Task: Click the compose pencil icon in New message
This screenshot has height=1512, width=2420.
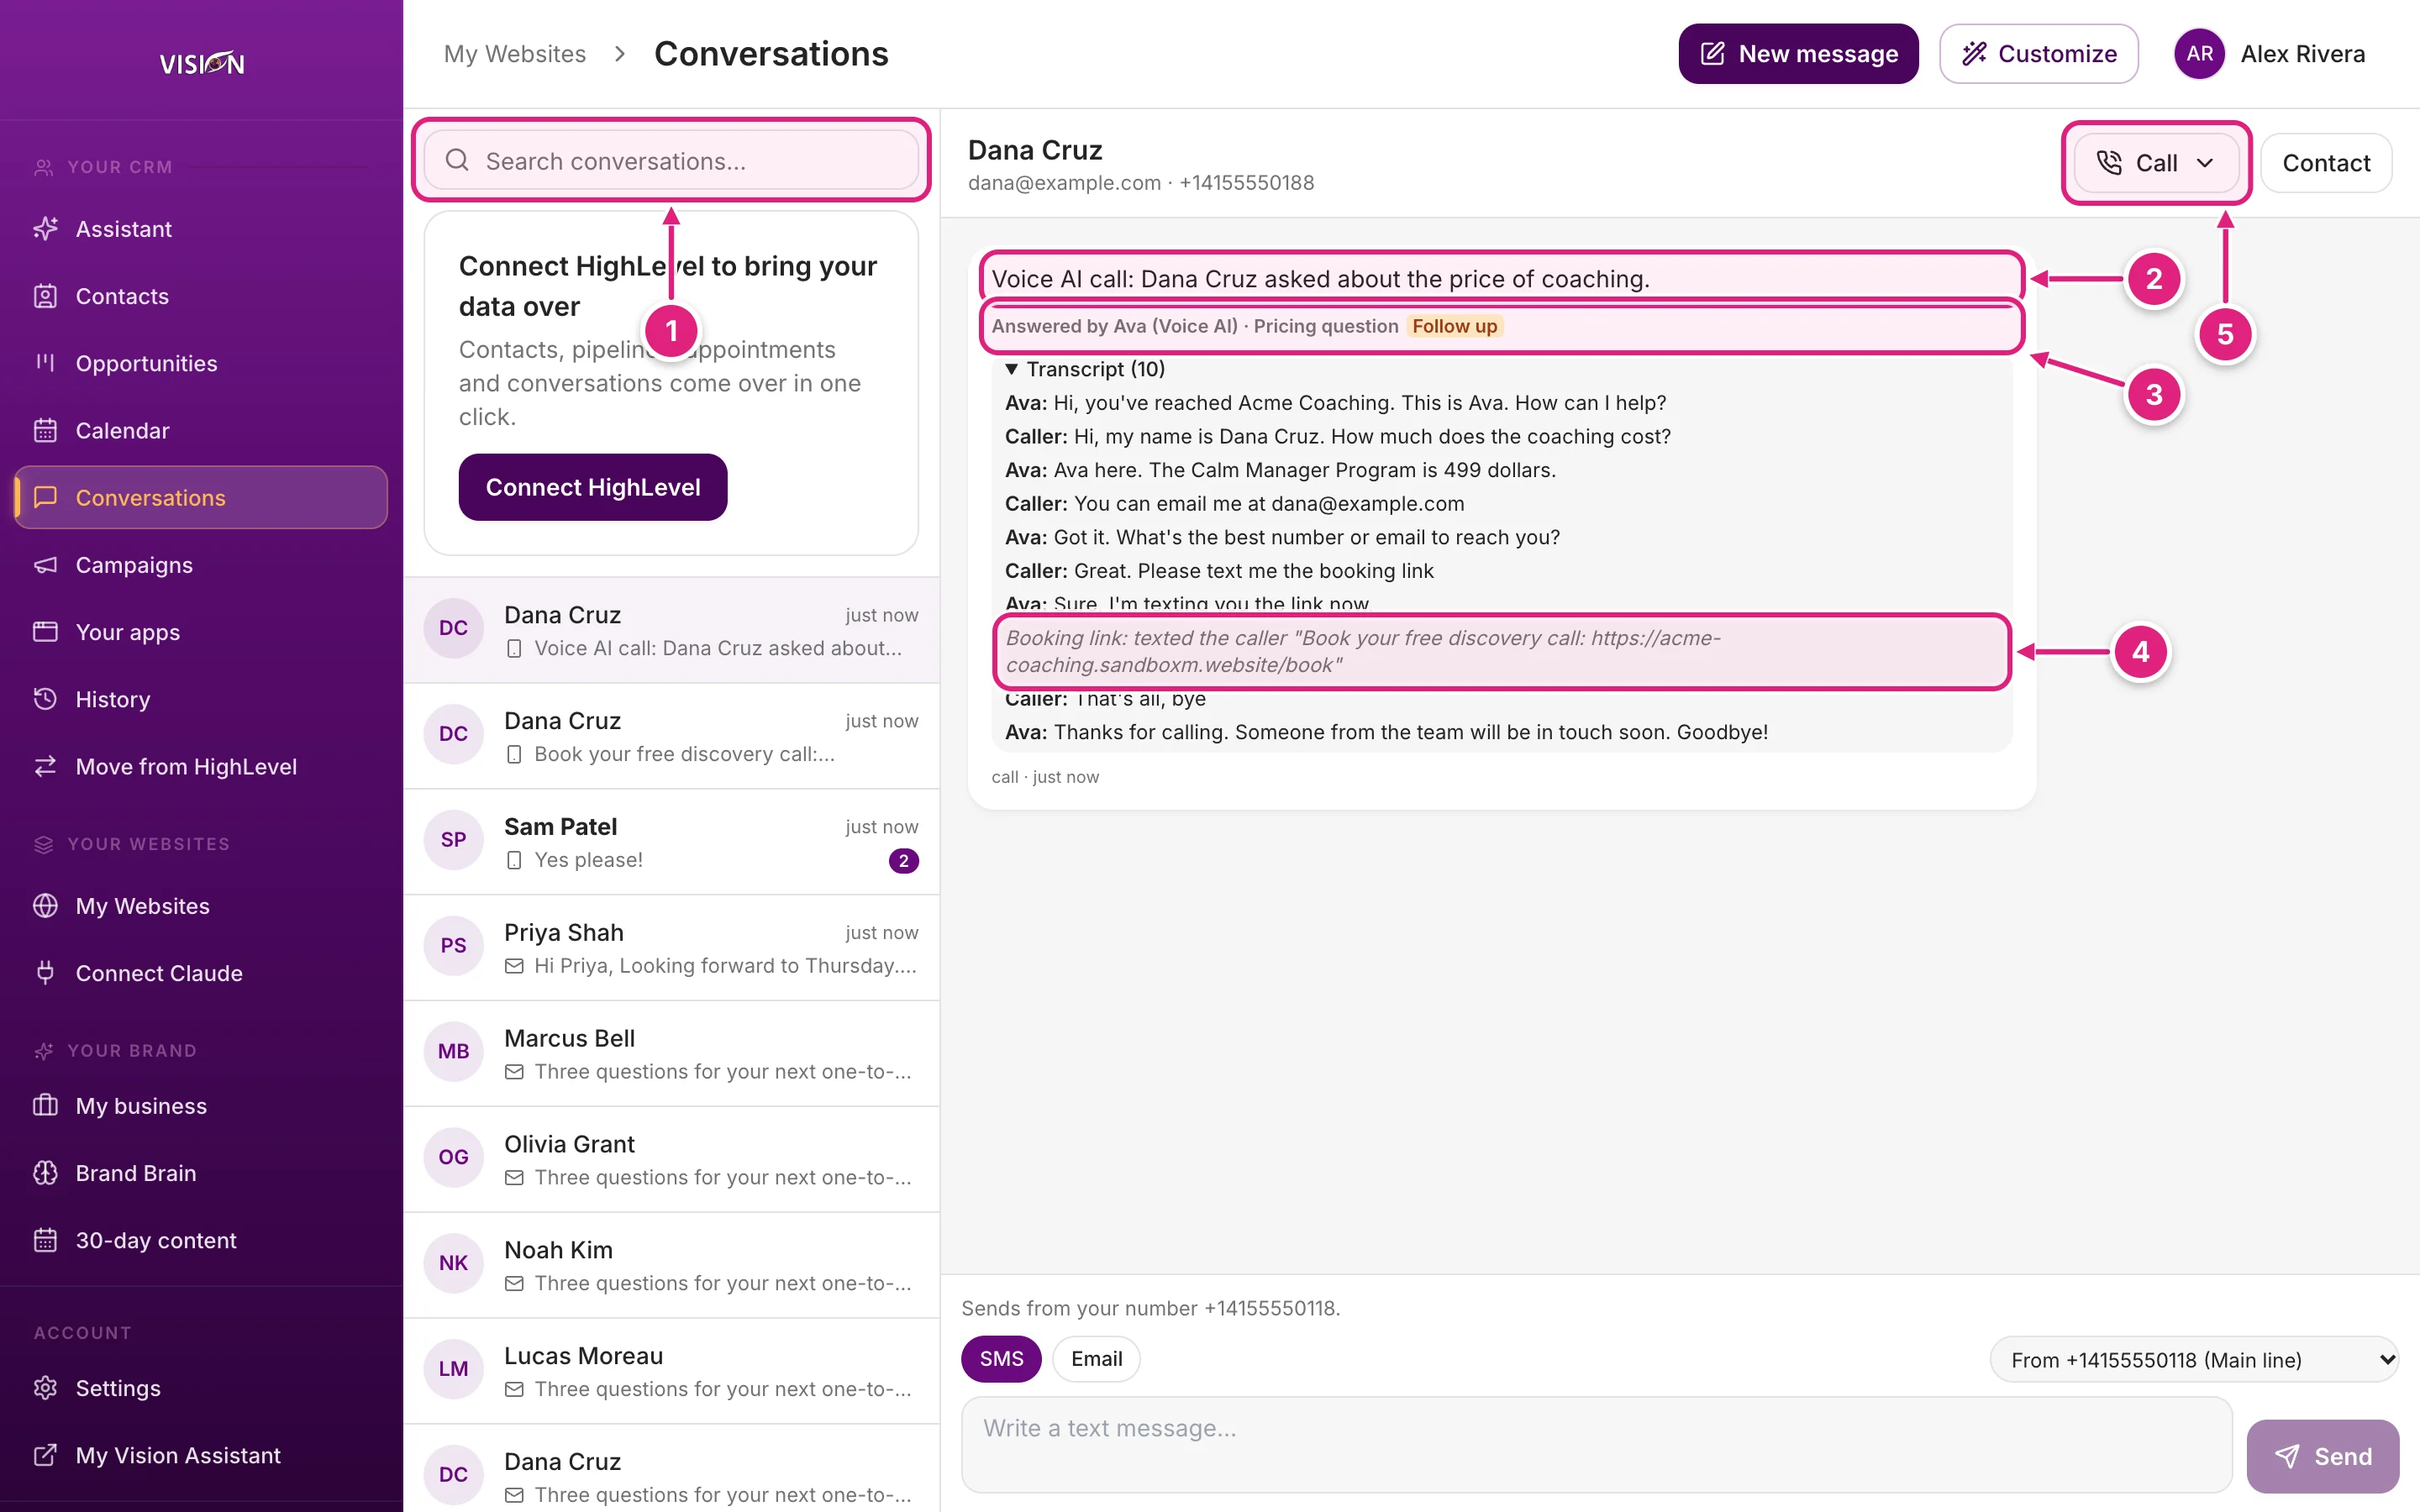Action: 1713,54
